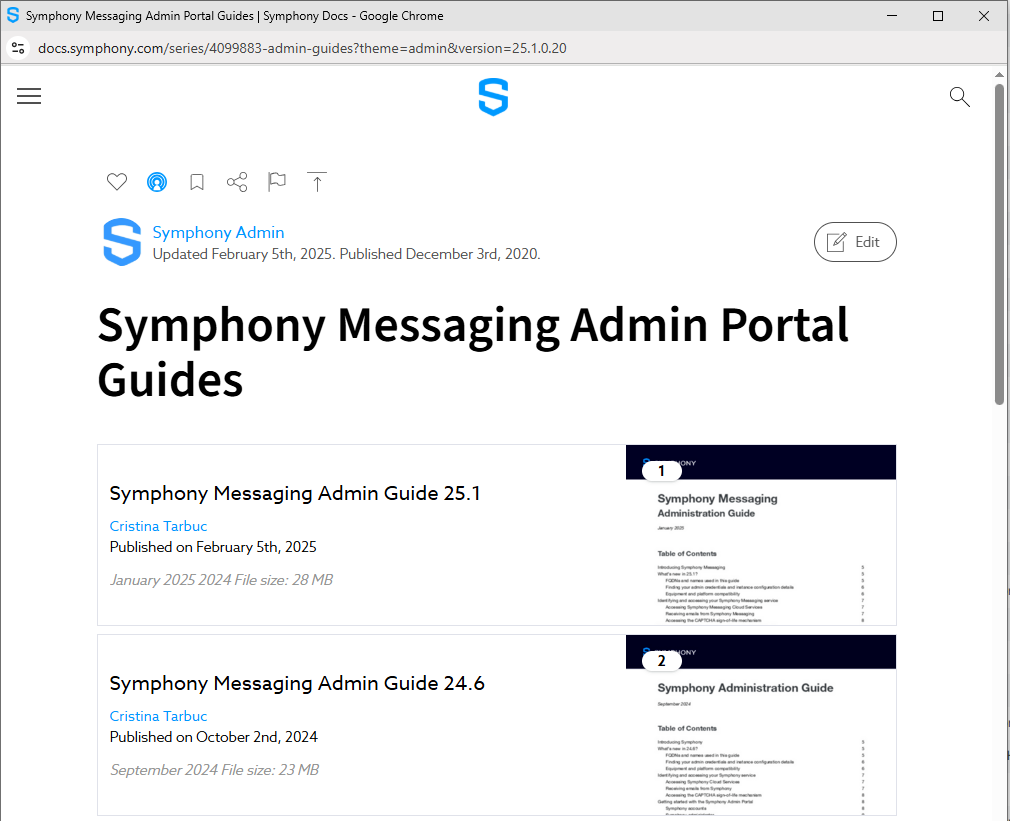The image size is (1010, 821).
Task: Minimize the Chrome window
Action: pyautogui.click(x=892, y=15)
